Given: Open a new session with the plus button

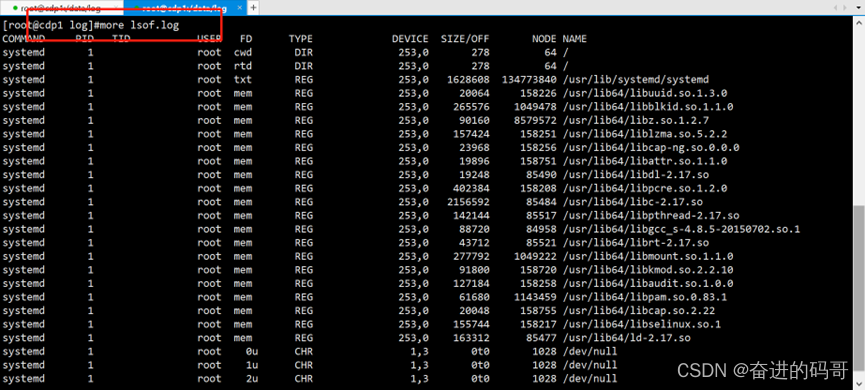Looking at the screenshot, I should point(253,8).
